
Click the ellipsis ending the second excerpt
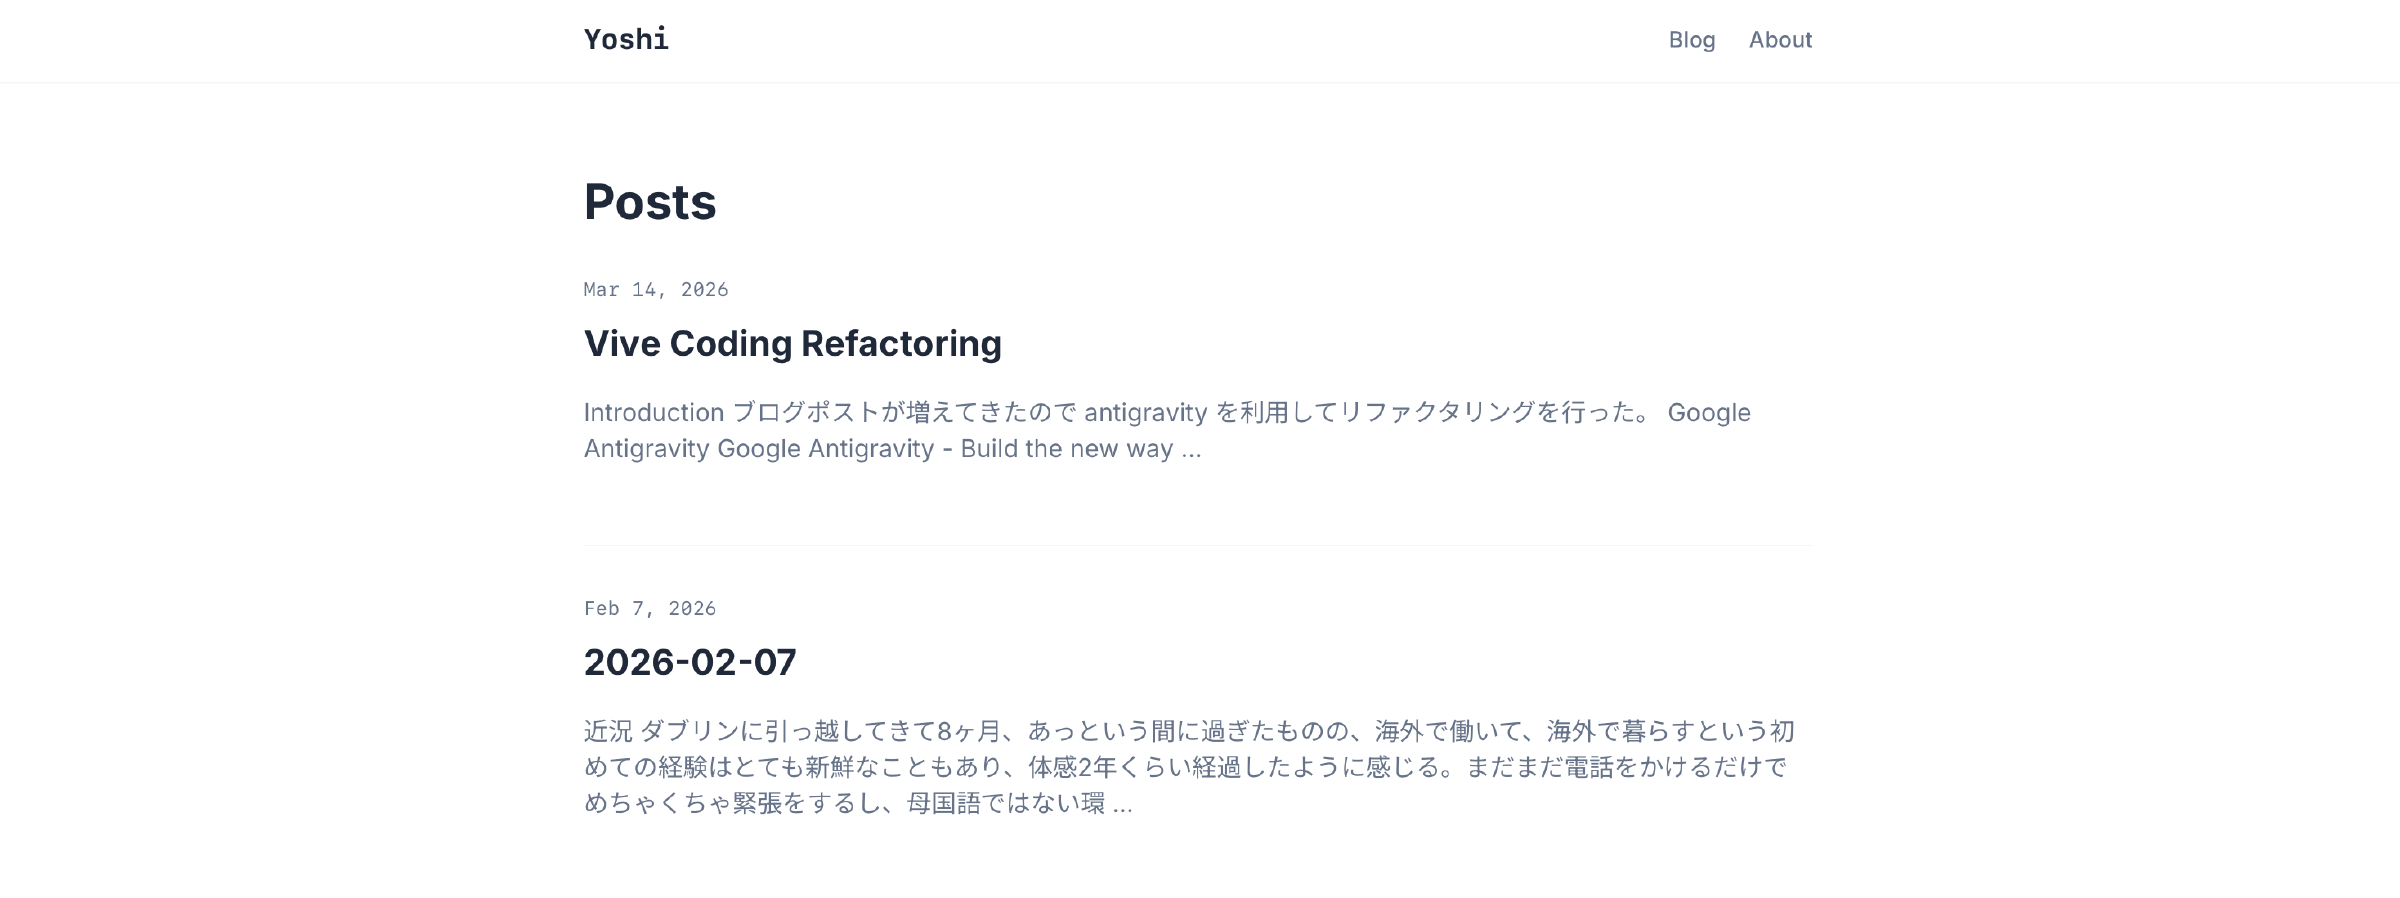pyautogui.click(x=1124, y=802)
